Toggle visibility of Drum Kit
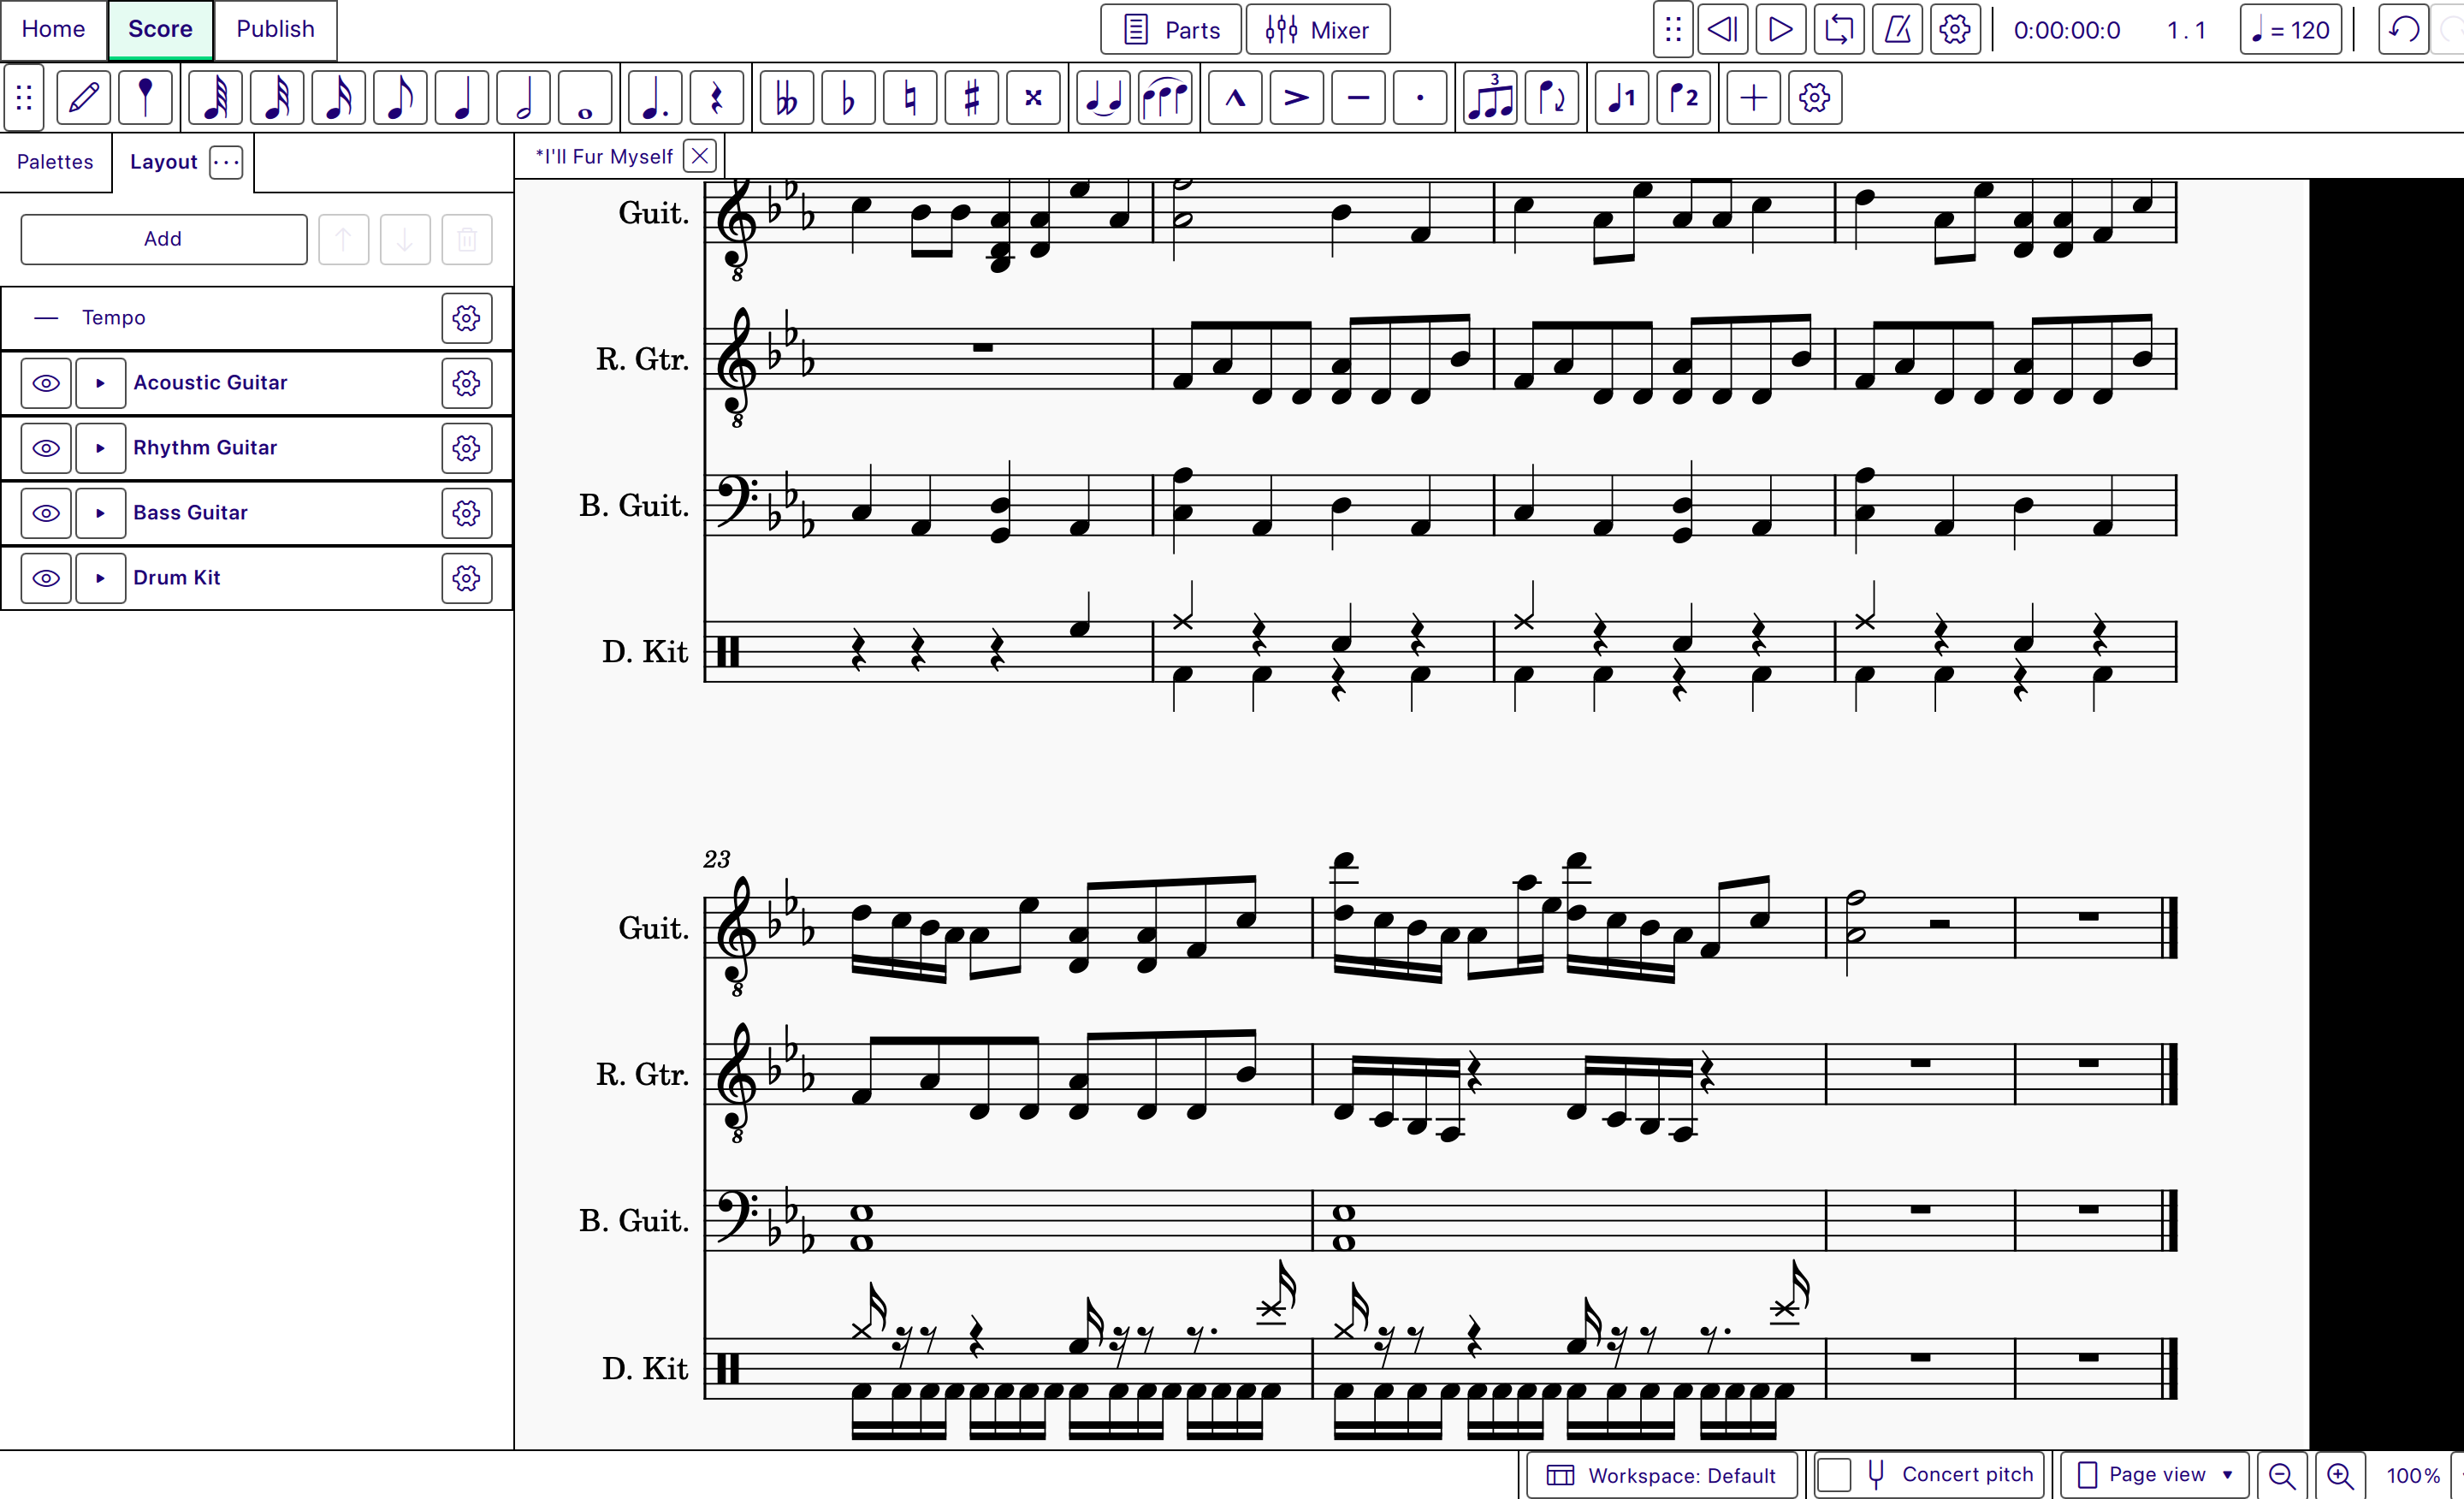2464x1499 pixels. tap(46, 578)
